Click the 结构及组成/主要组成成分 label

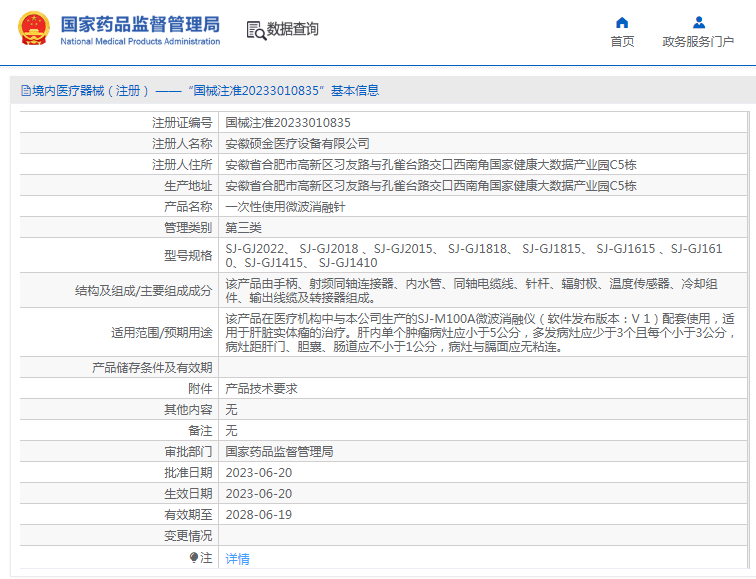click(x=144, y=291)
